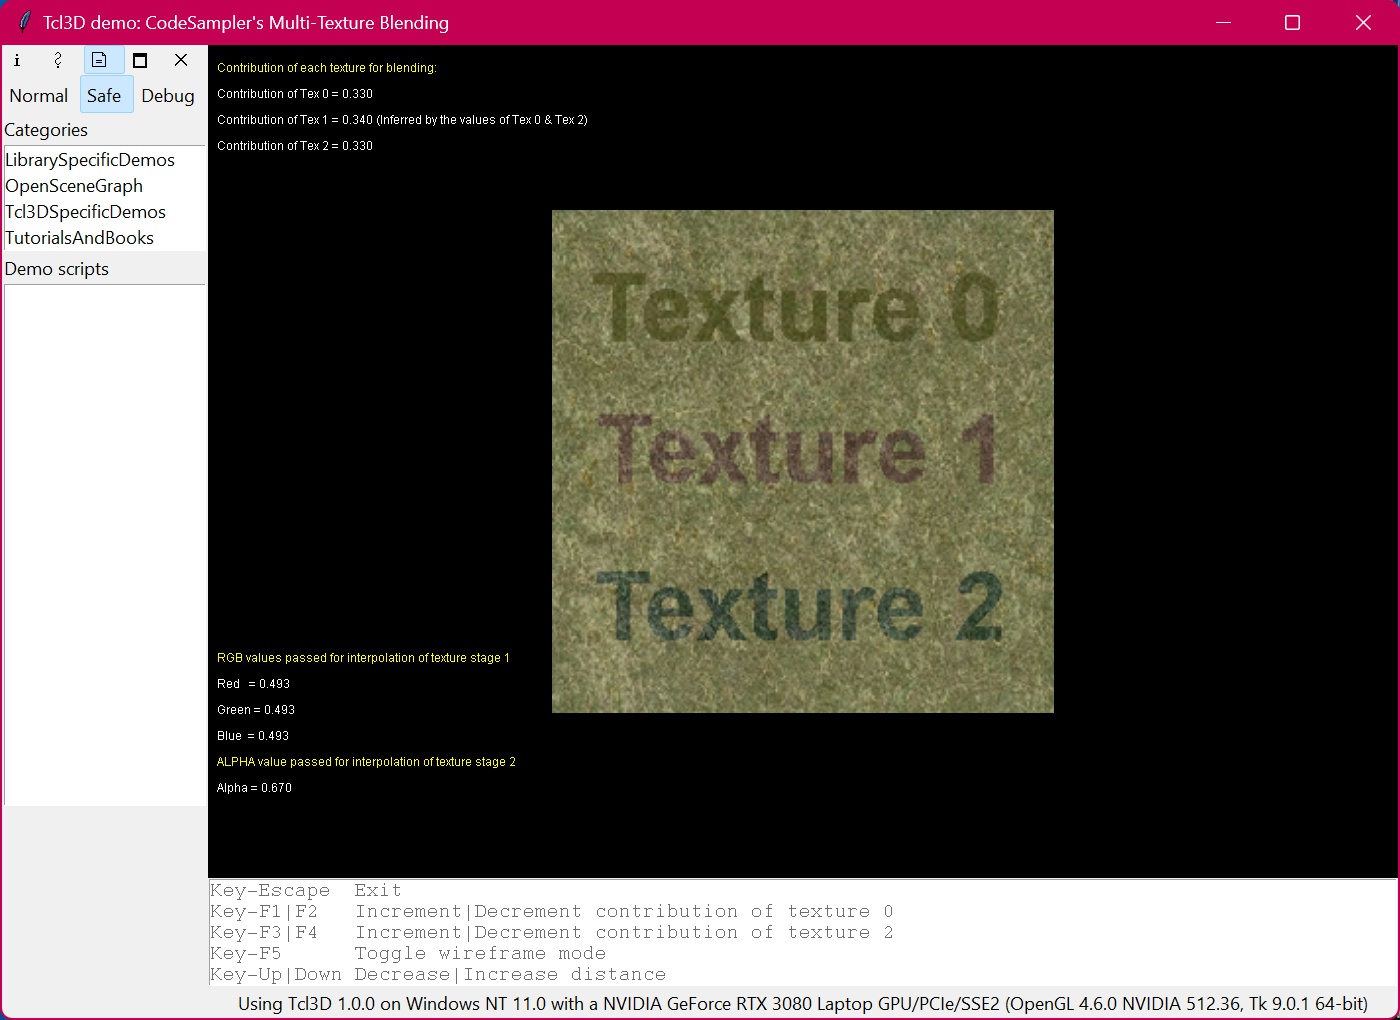
Task: Click the Tcl3D version status bar text
Action: tap(803, 1004)
